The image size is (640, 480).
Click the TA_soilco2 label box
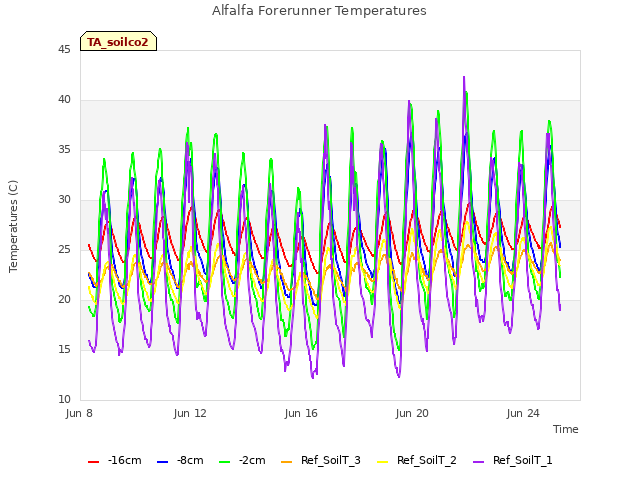pyautogui.click(x=118, y=41)
